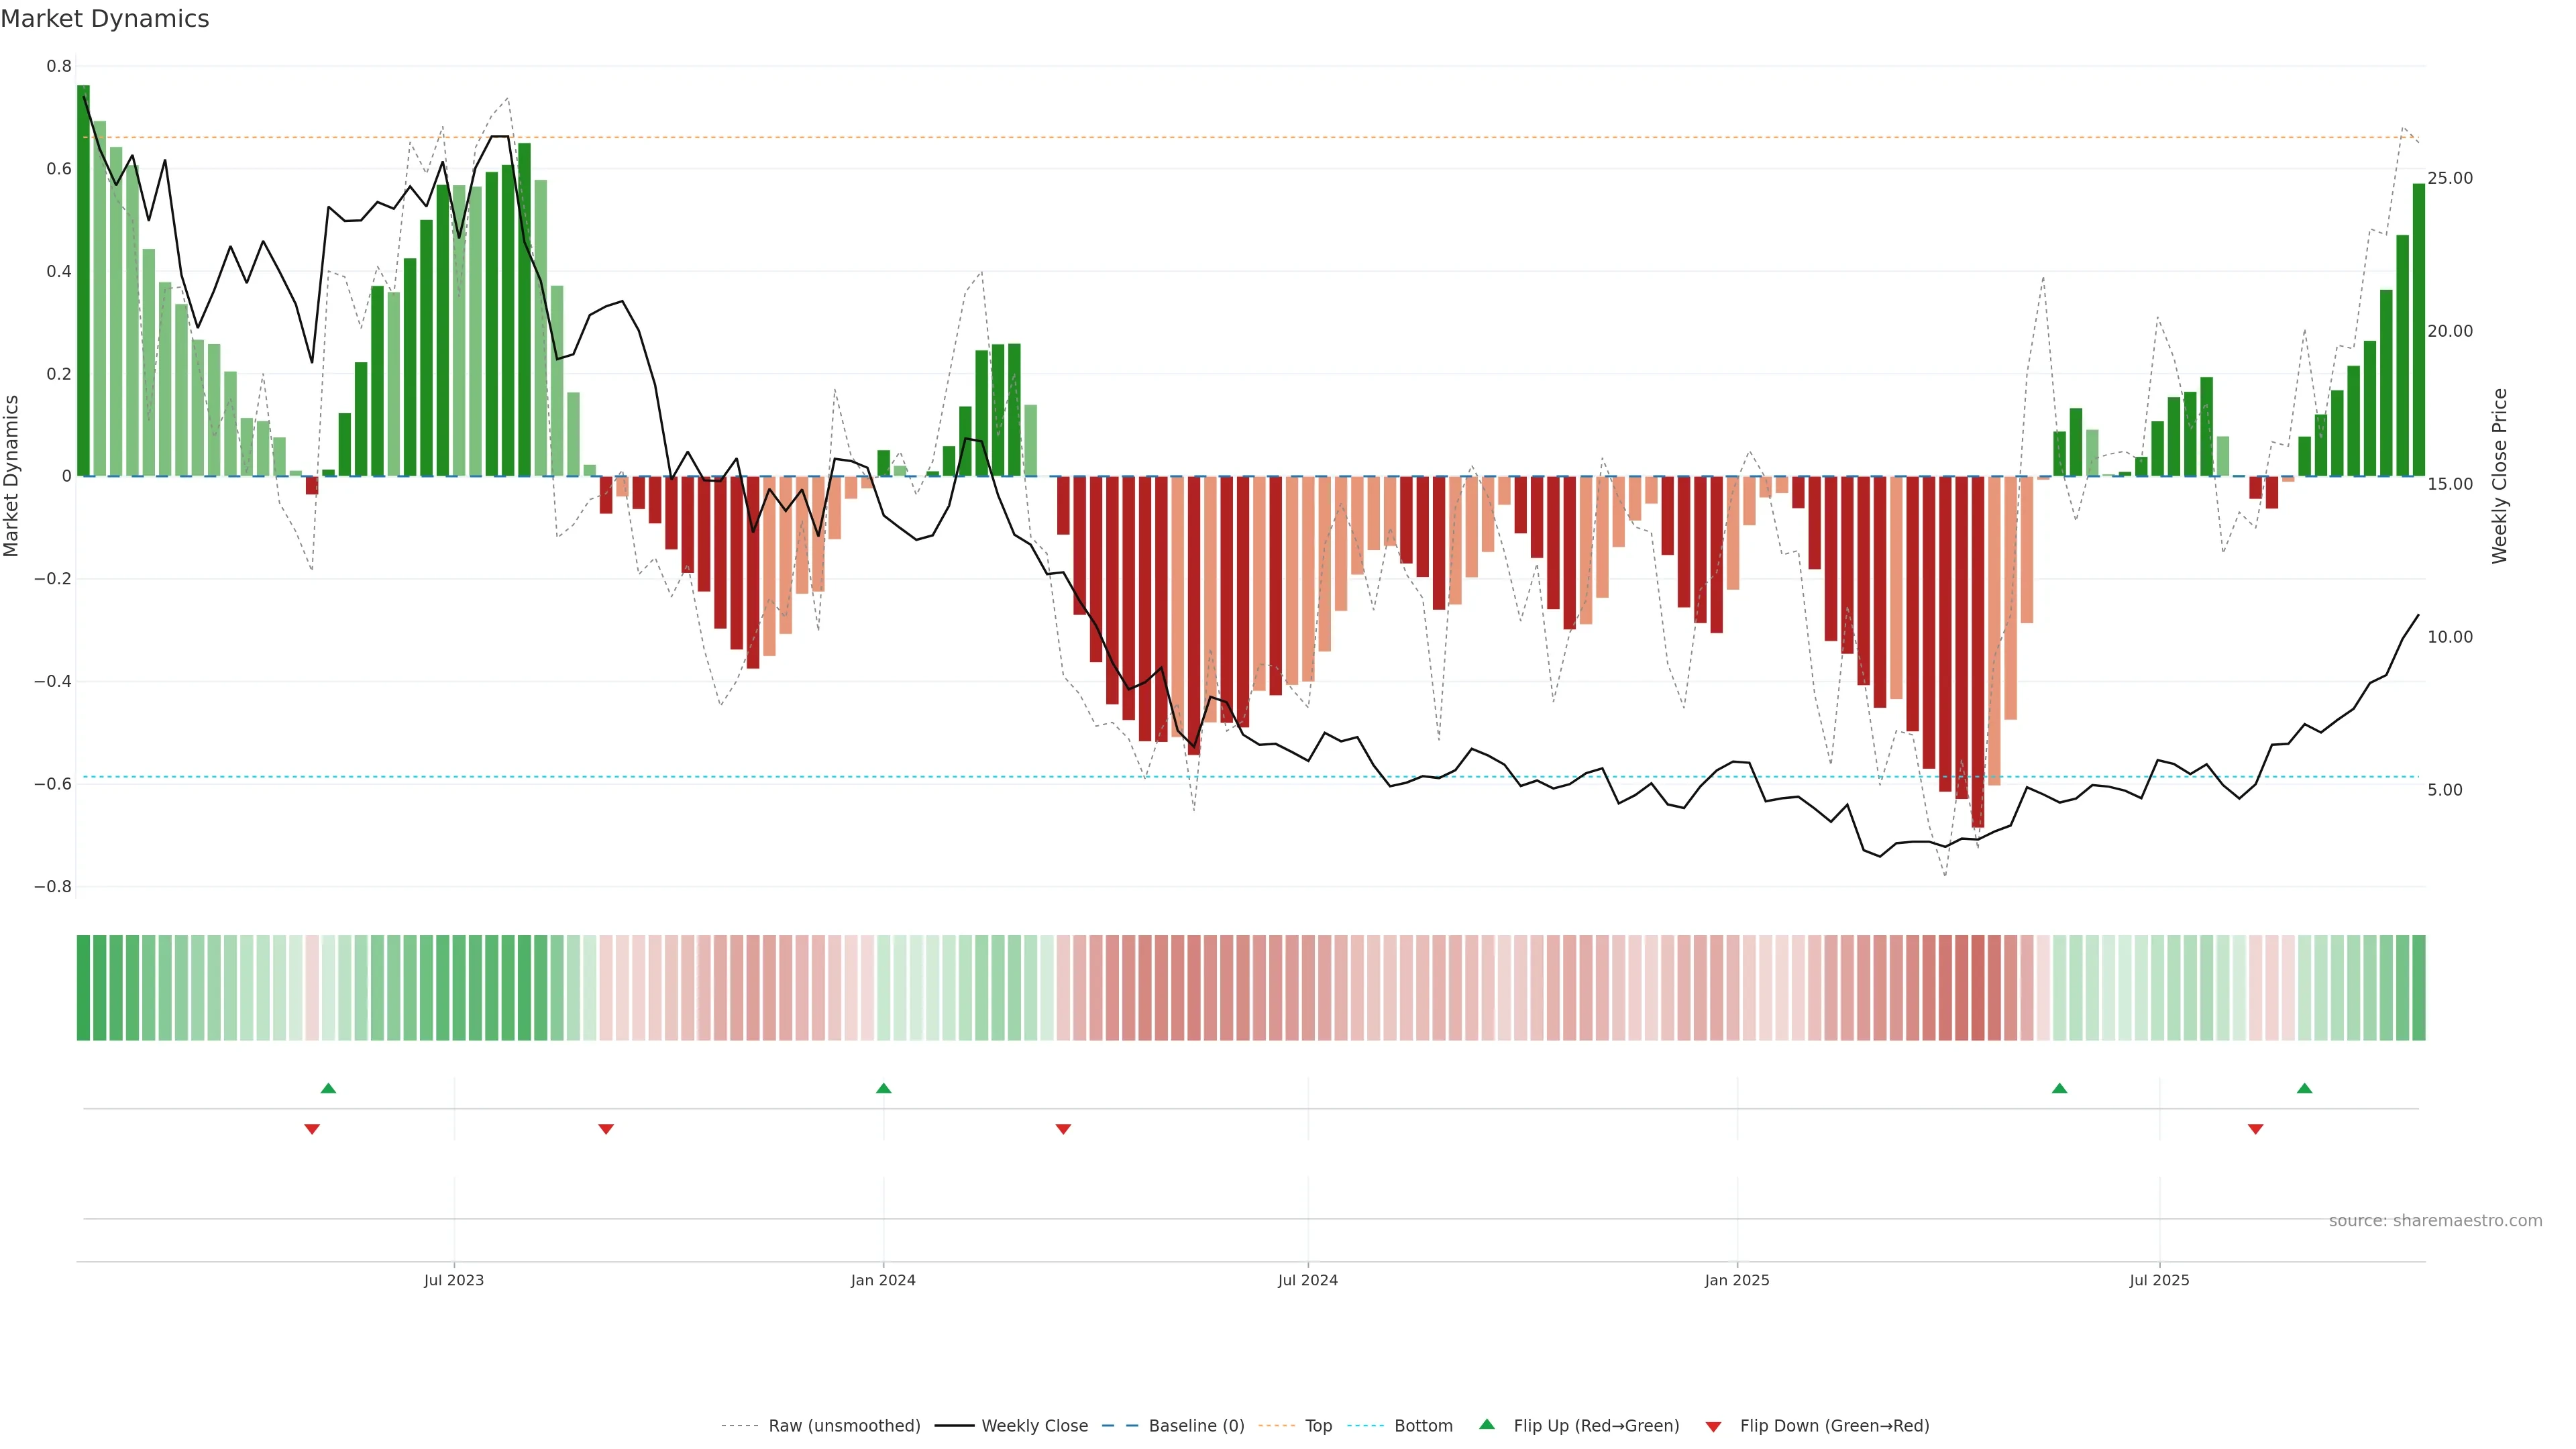Click the Weekly Close Price axis label
2576x1449 pixels.
[x=2499, y=476]
